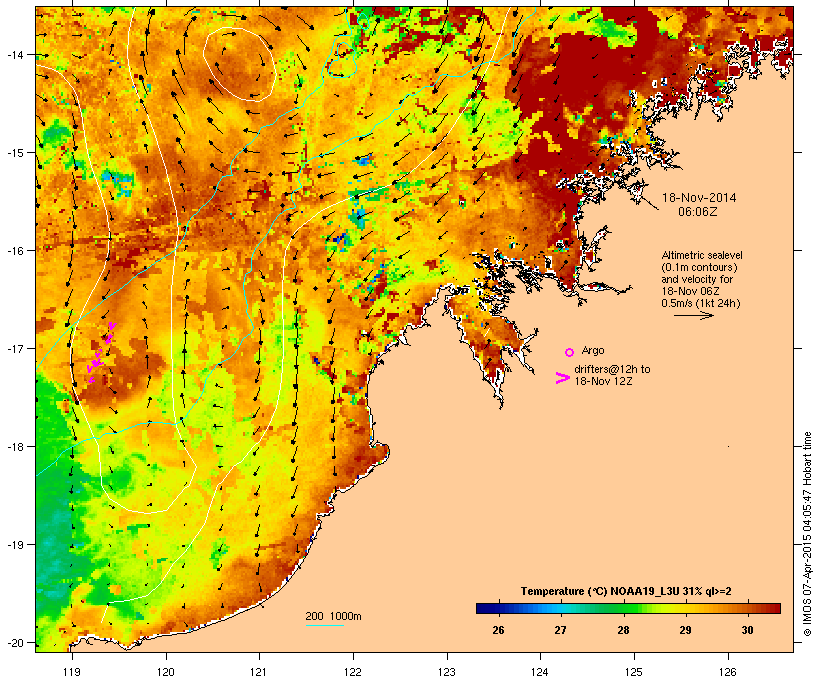Click the drifters@12h legend text
Image resolution: width=820 pixels, height=680 pixels.
(612, 369)
